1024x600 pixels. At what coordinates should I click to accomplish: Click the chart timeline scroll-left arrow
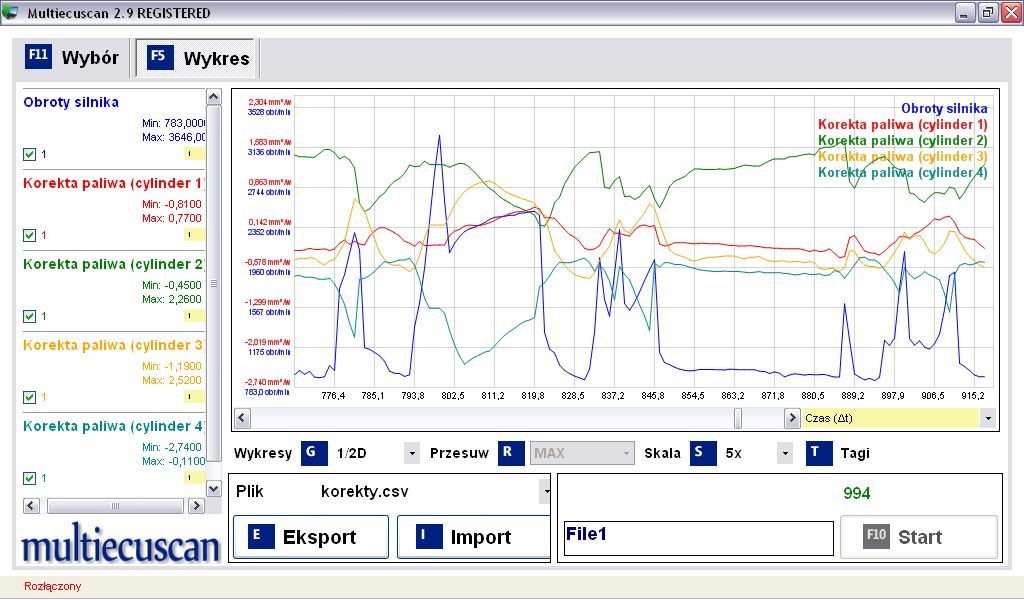(x=242, y=418)
